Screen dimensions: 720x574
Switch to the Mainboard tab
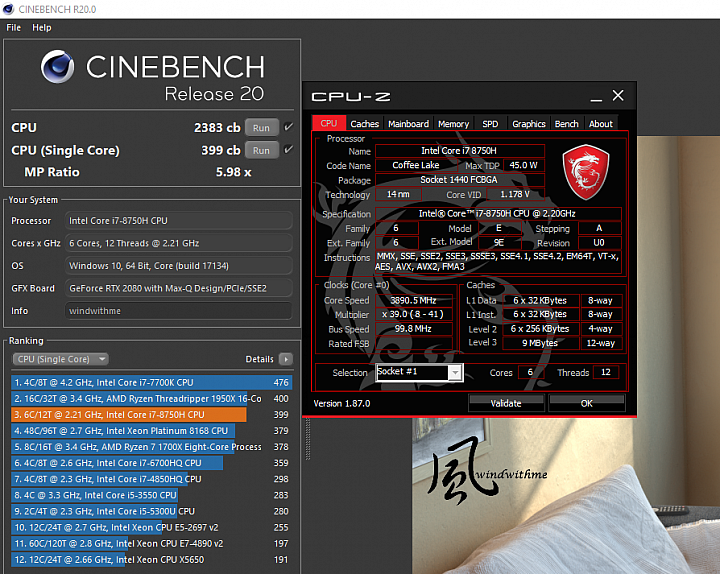click(x=408, y=124)
